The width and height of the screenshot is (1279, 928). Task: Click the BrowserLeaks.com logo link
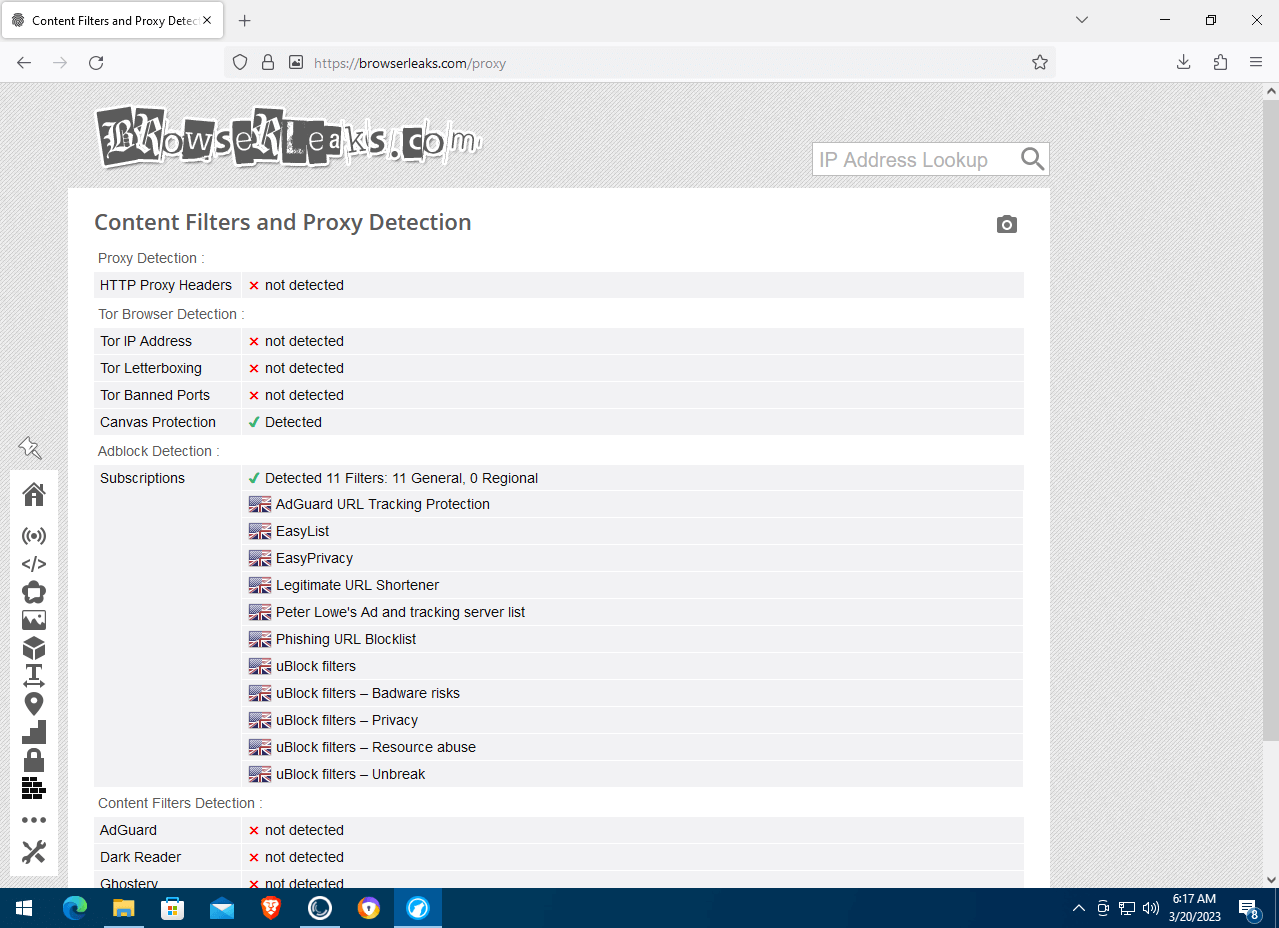pyautogui.click(x=288, y=138)
